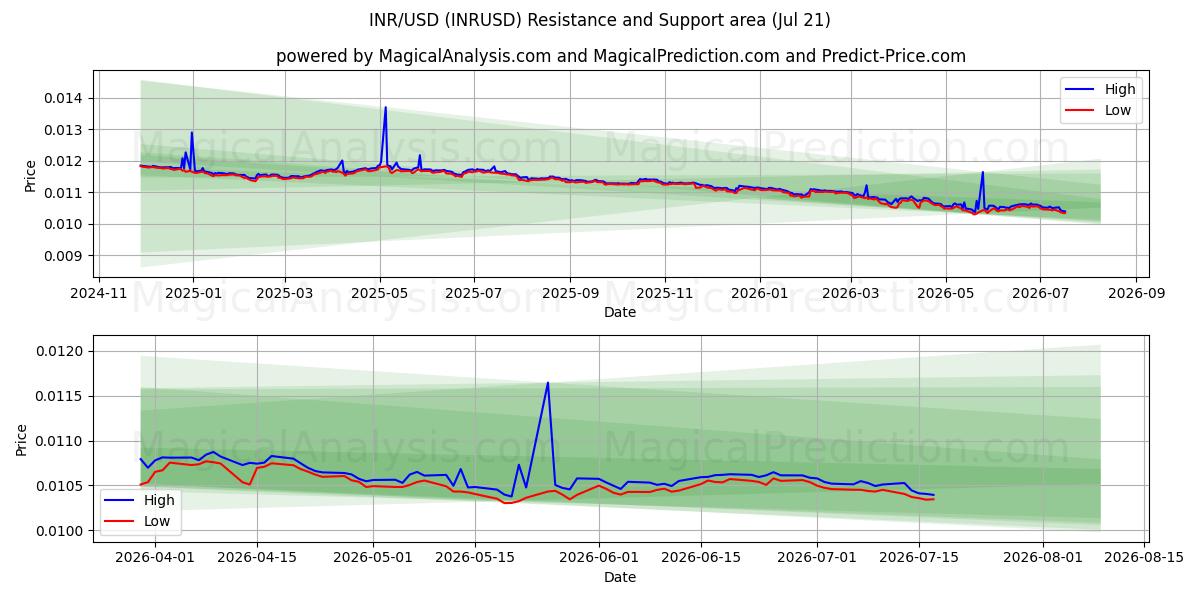Viewport: 1200px width, 600px height.
Task: Click the bottom chart y-axis tick '0.0115'
Action: coord(62,396)
